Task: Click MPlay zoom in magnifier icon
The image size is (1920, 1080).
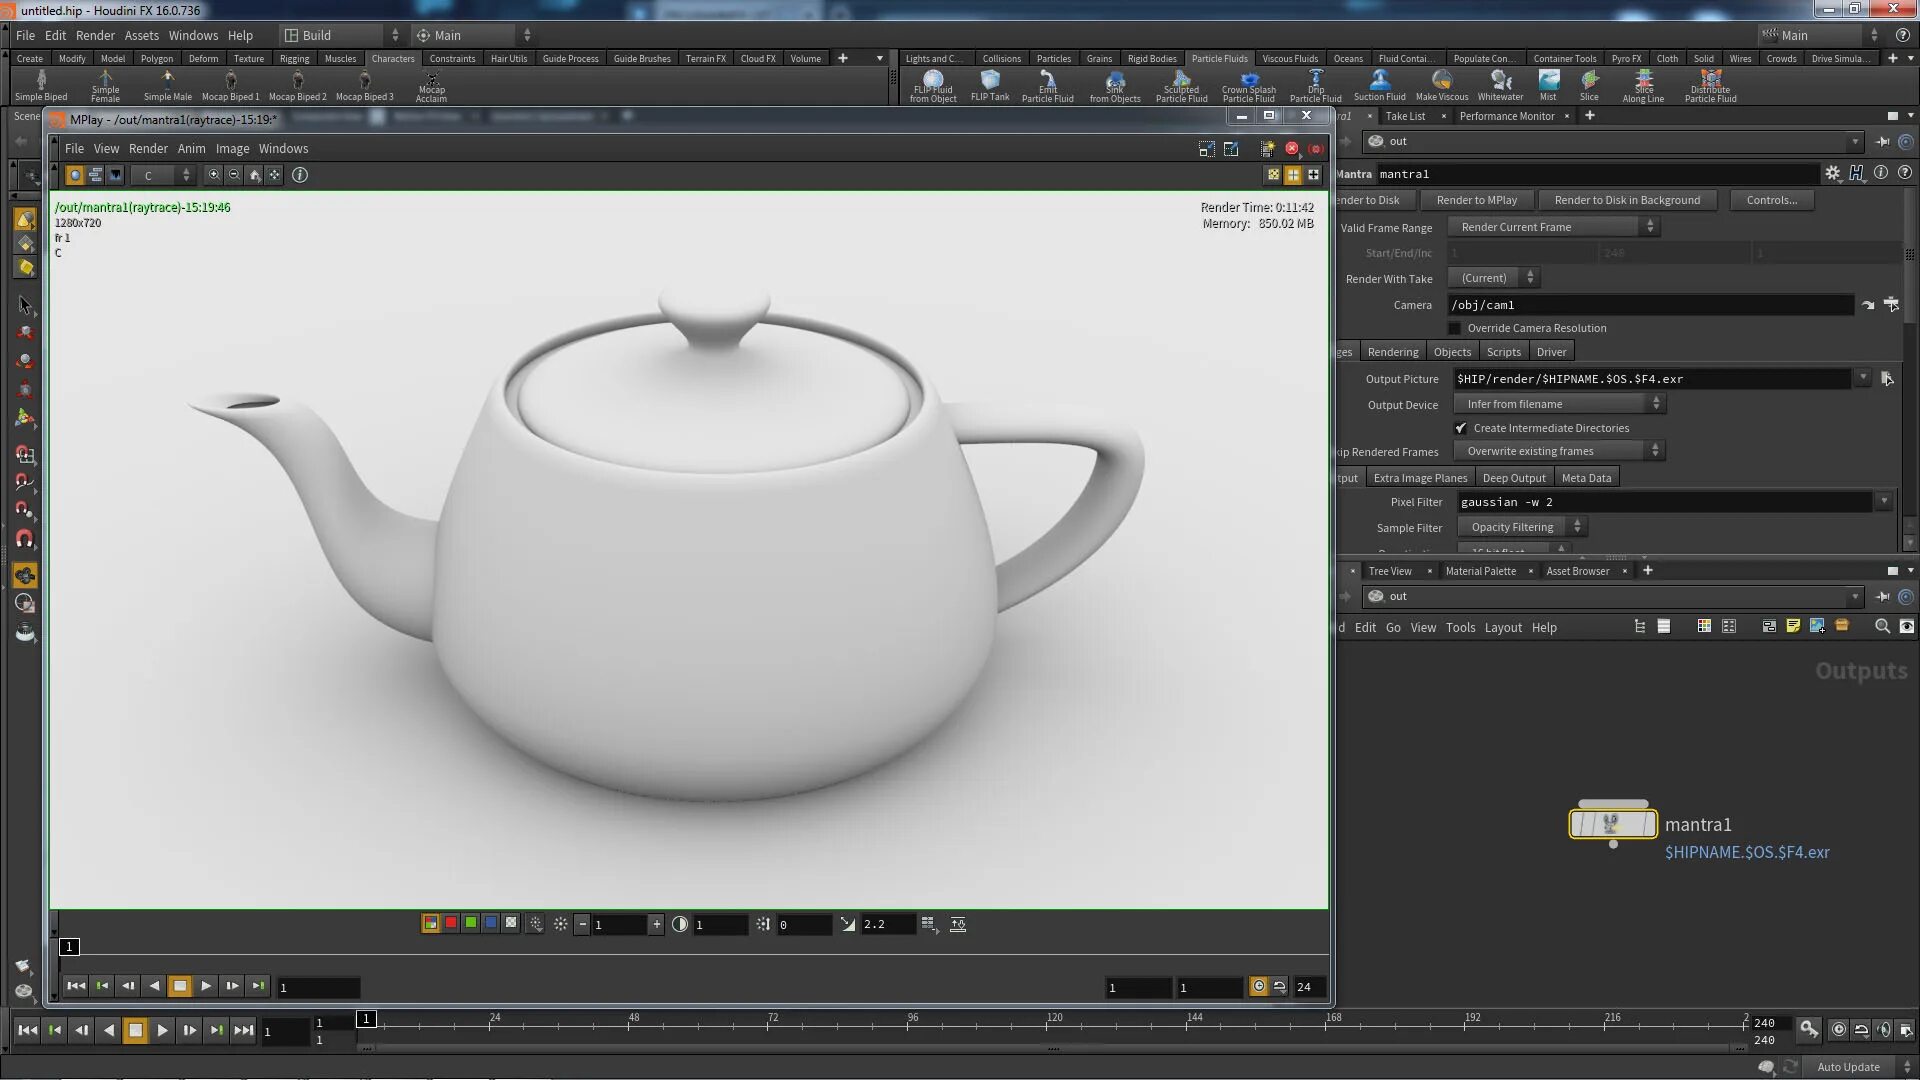Action: (213, 175)
